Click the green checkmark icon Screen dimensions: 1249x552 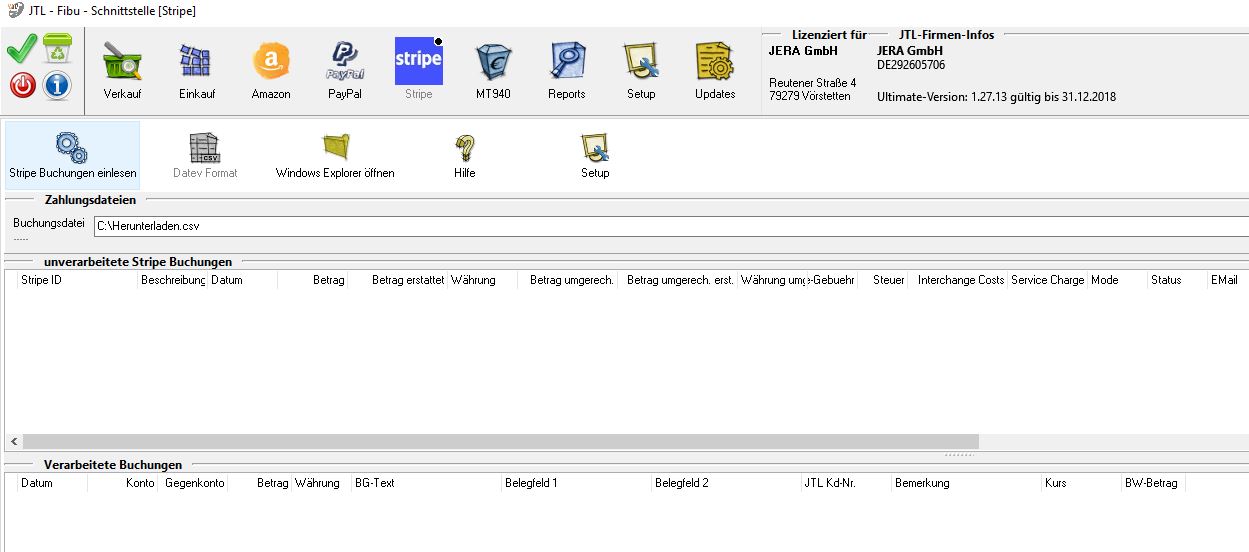[x=22, y=48]
